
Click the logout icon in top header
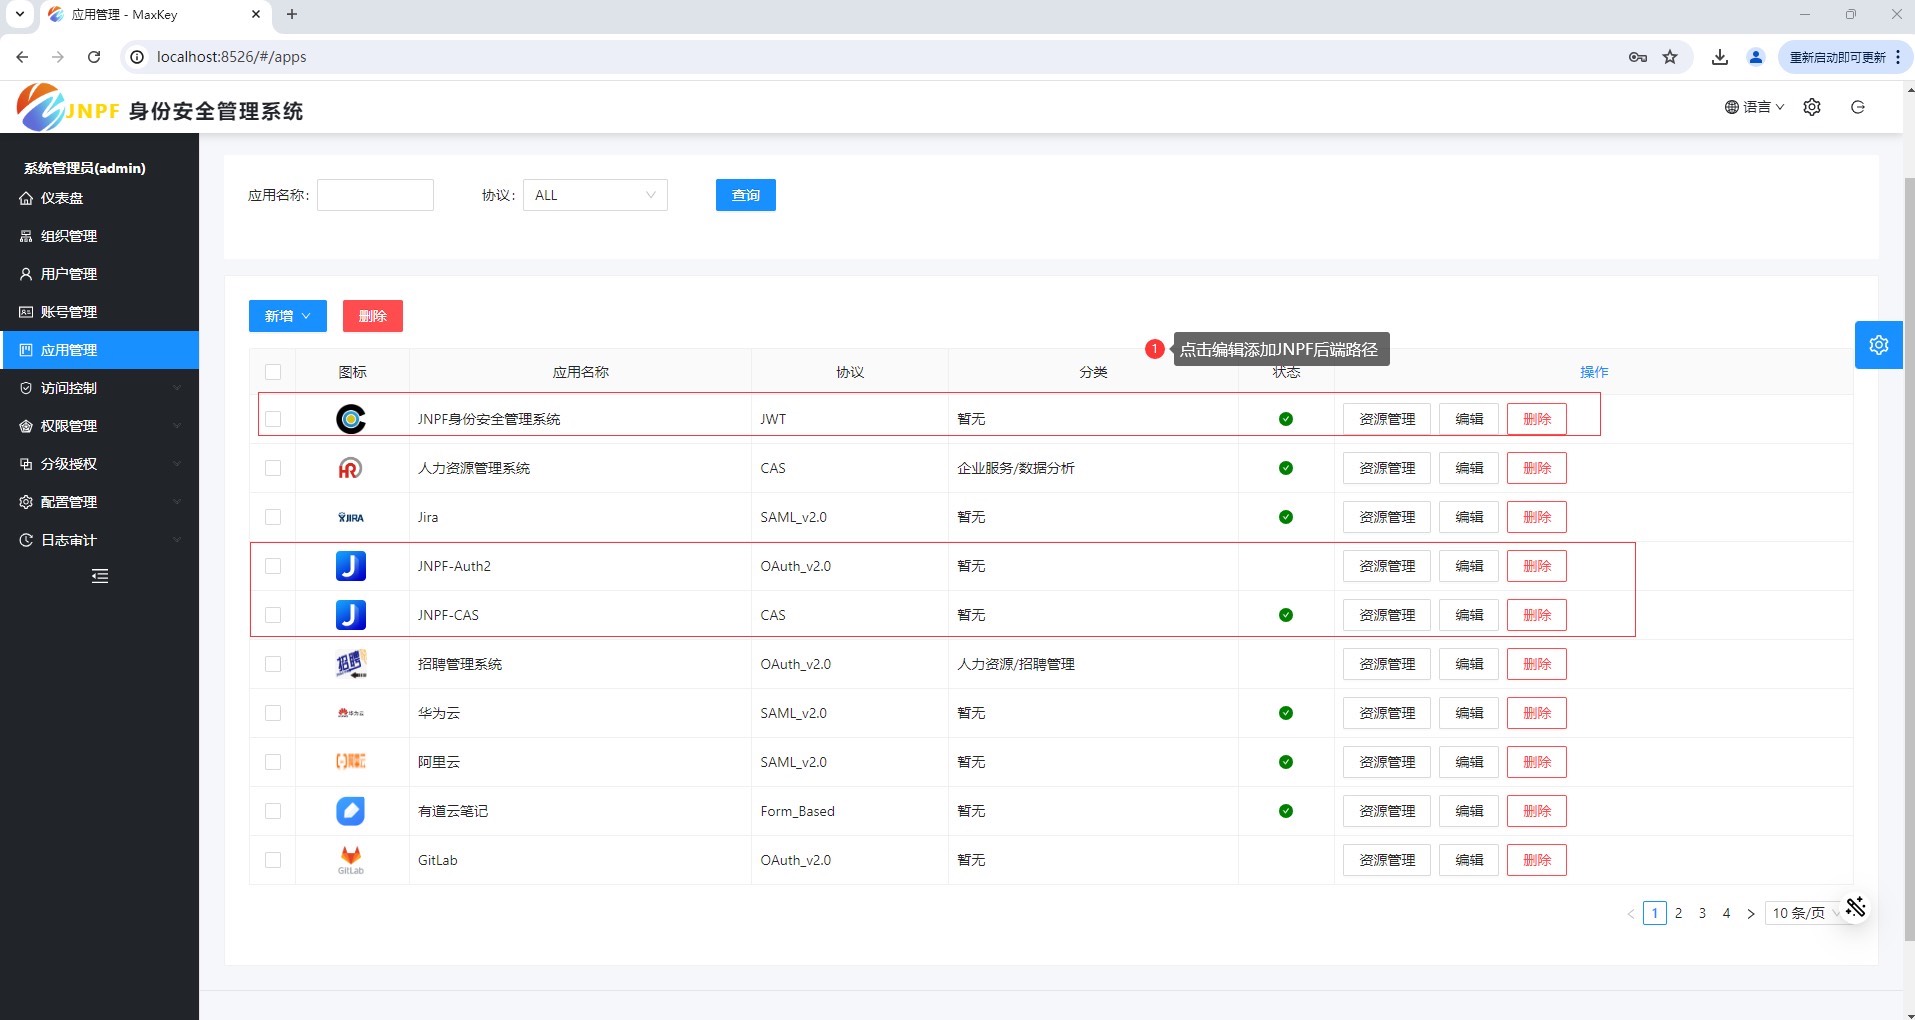[1857, 107]
